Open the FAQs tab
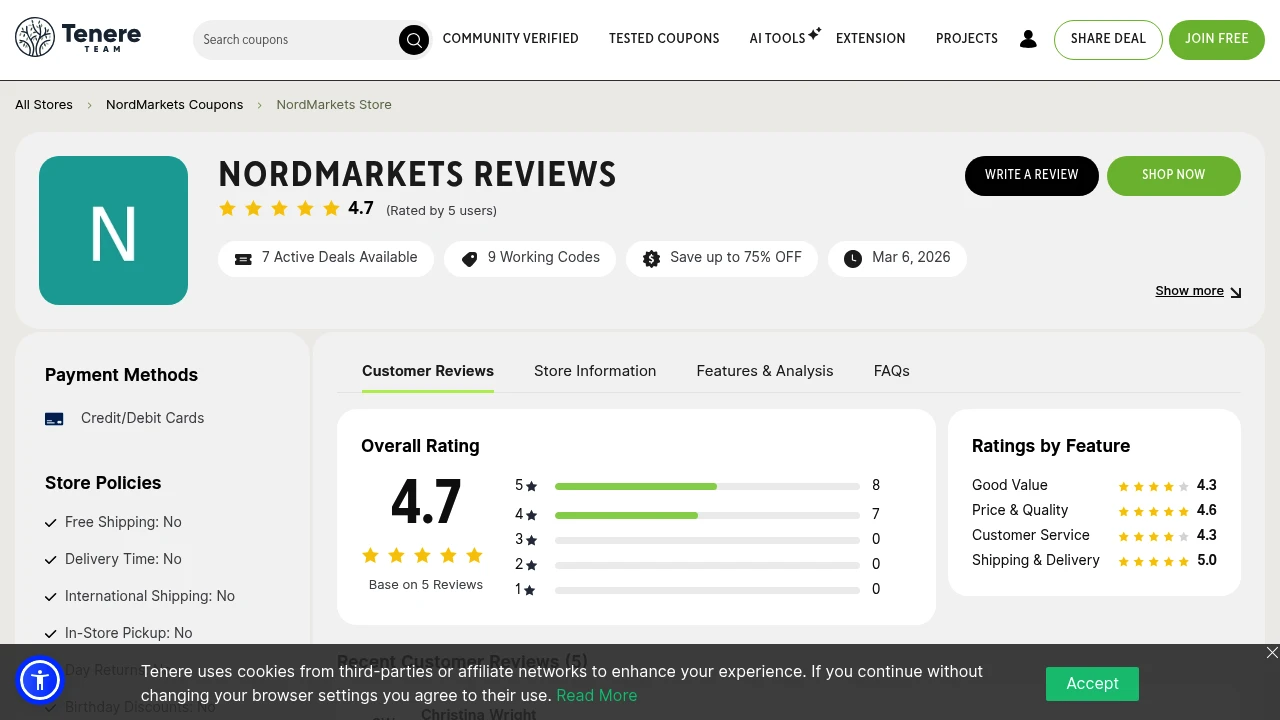The image size is (1280, 720). [x=892, y=371]
